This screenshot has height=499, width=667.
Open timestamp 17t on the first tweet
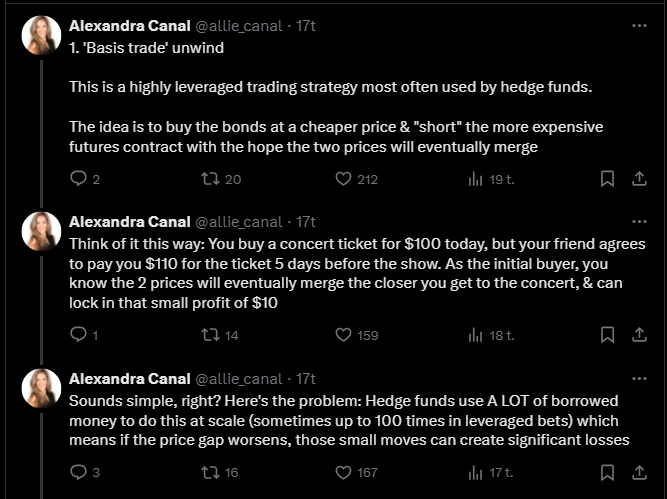(305, 26)
